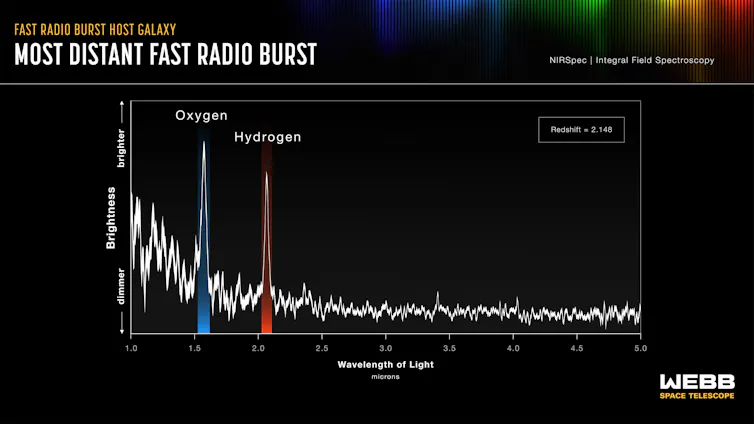Click the "microns" unit label
The image size is (754, 424).
pos(385,377)
